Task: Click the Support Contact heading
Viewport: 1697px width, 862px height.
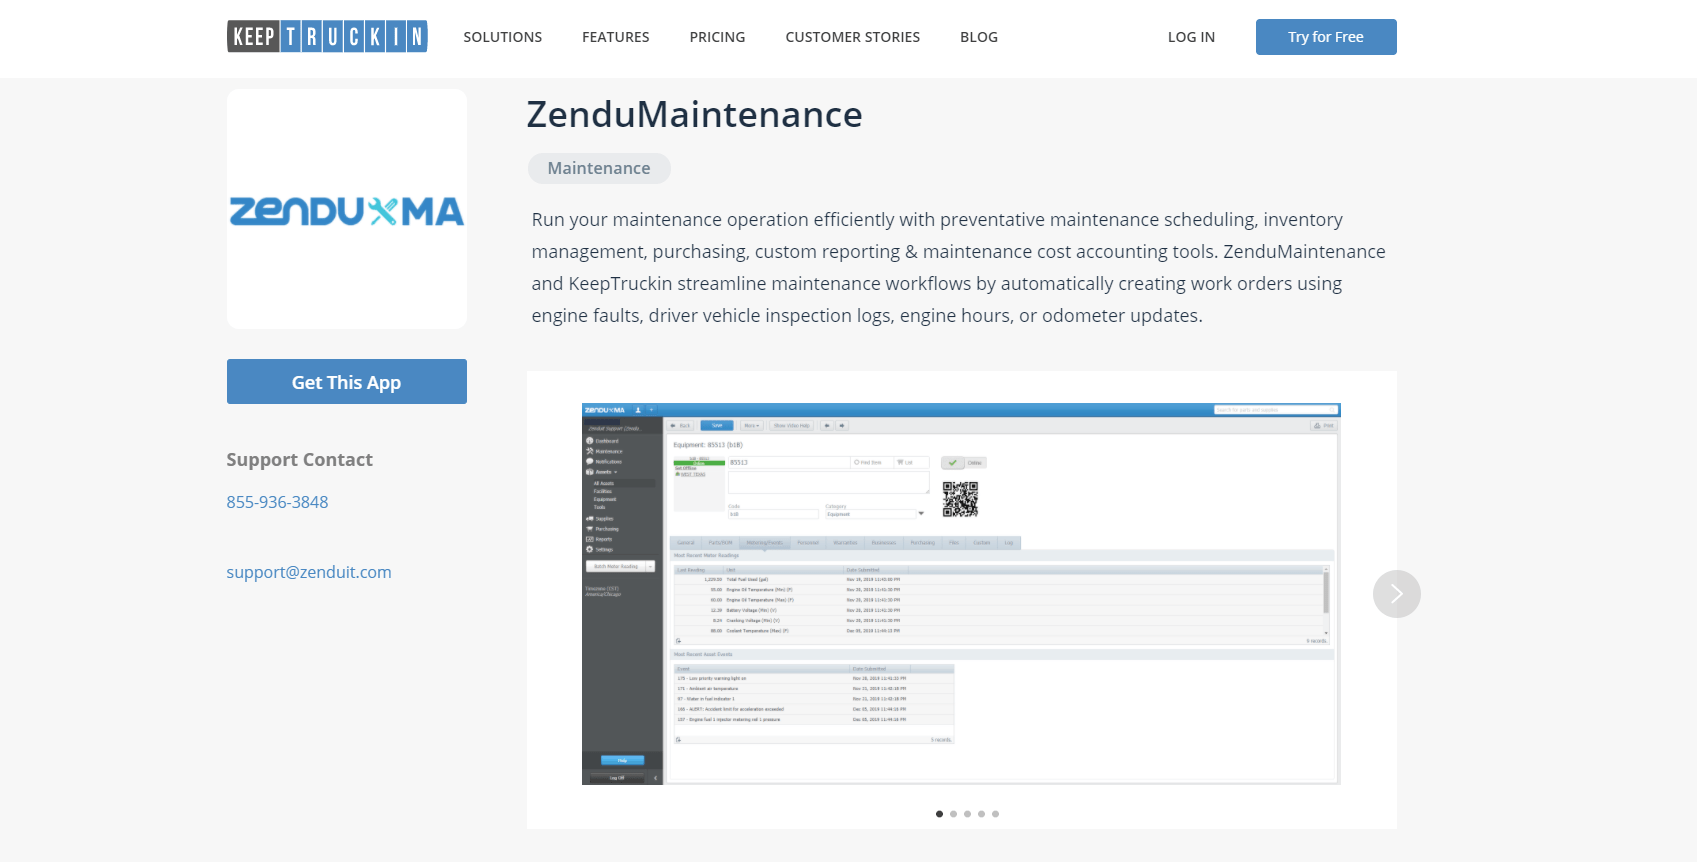Action: 299,460
